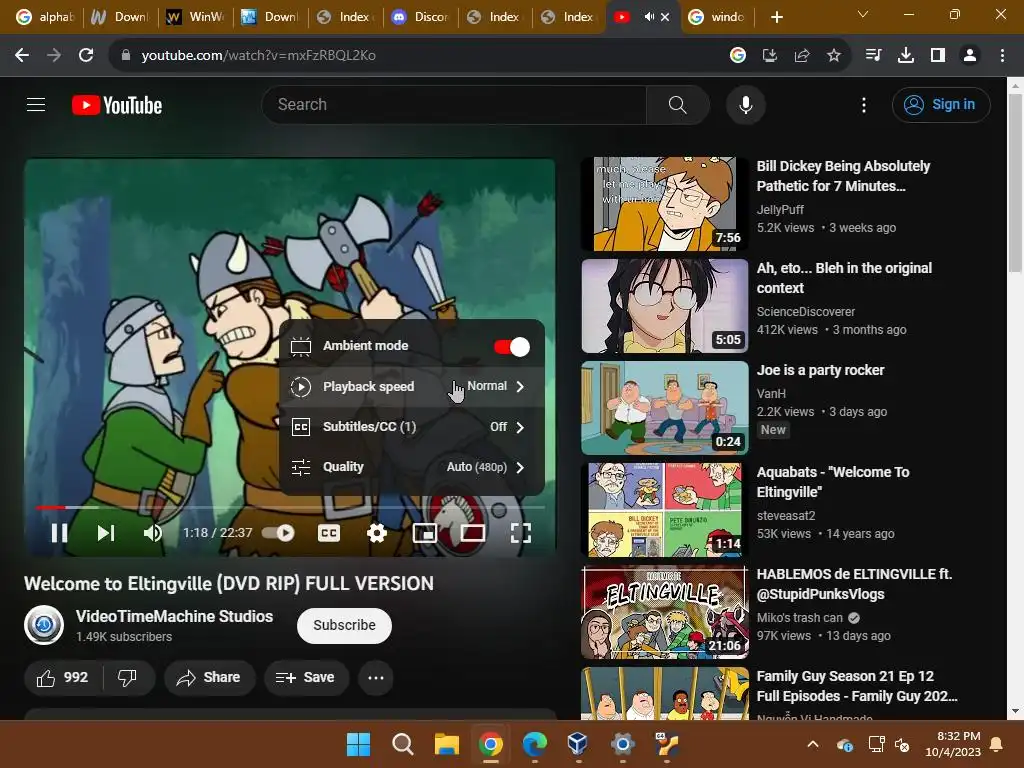1024x768 pixels.
Task: Skip to the next video
Action: (106, 533)
